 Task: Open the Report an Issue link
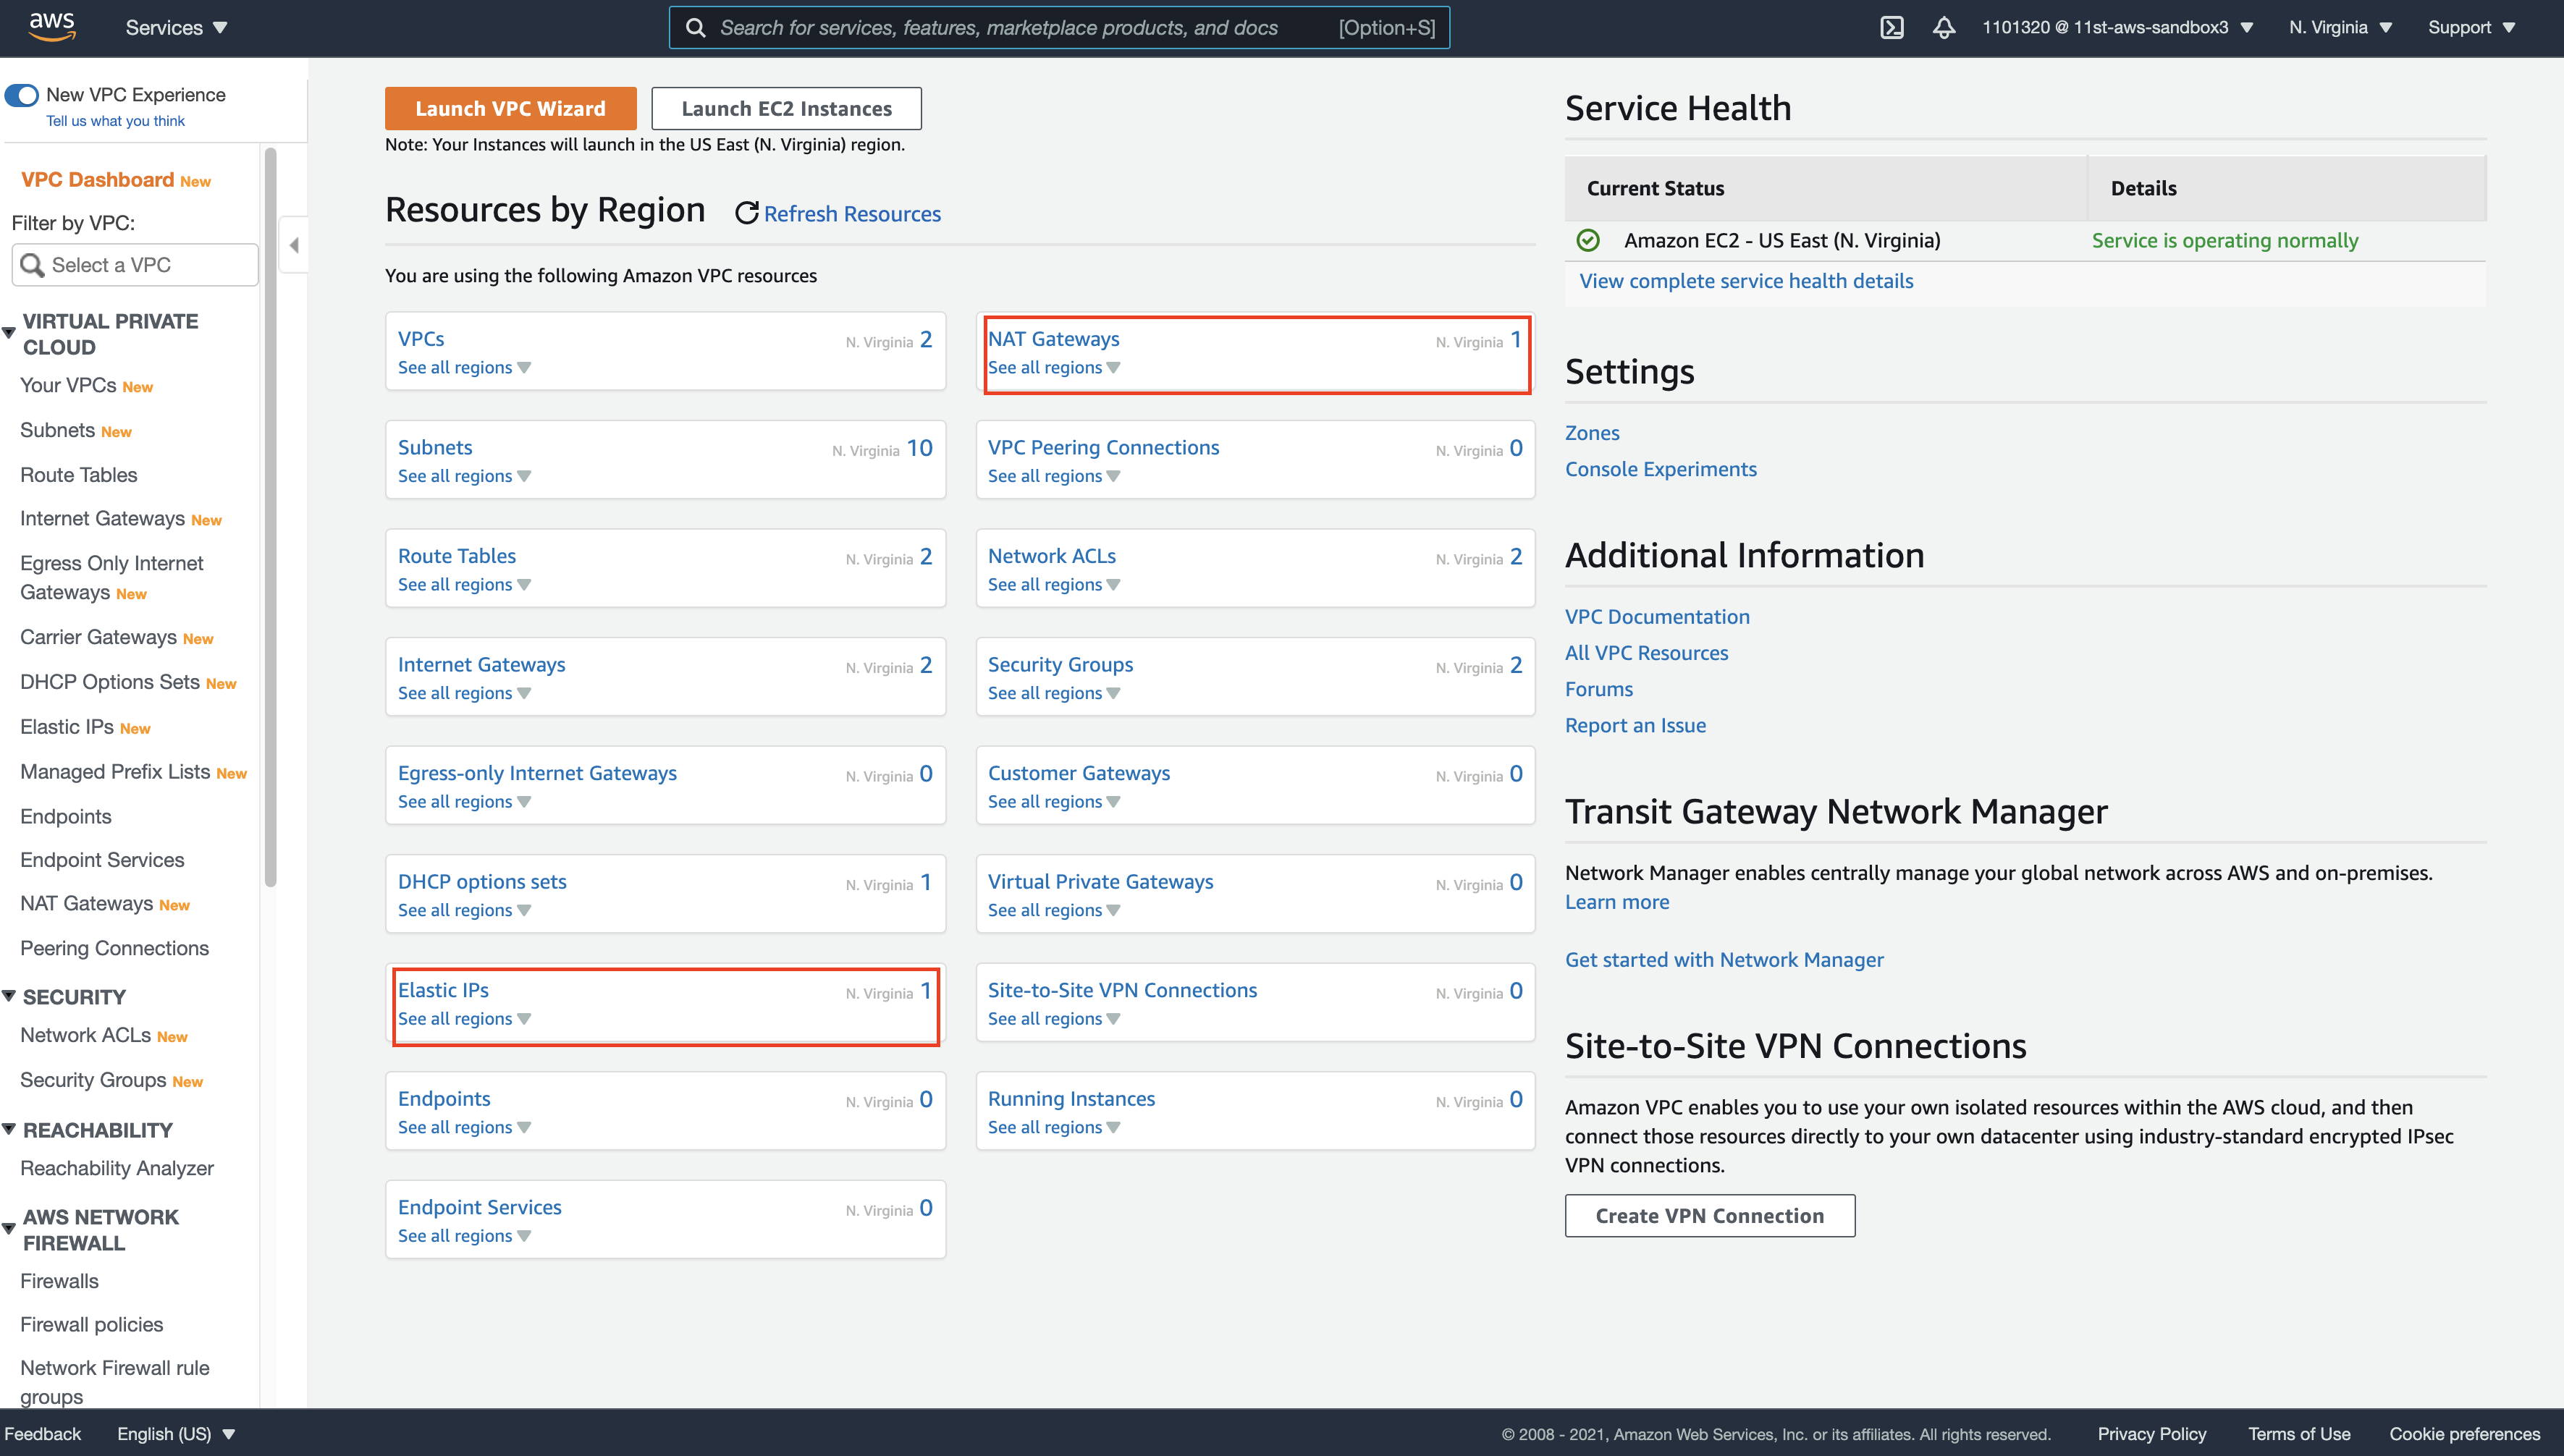point(1635,725)
